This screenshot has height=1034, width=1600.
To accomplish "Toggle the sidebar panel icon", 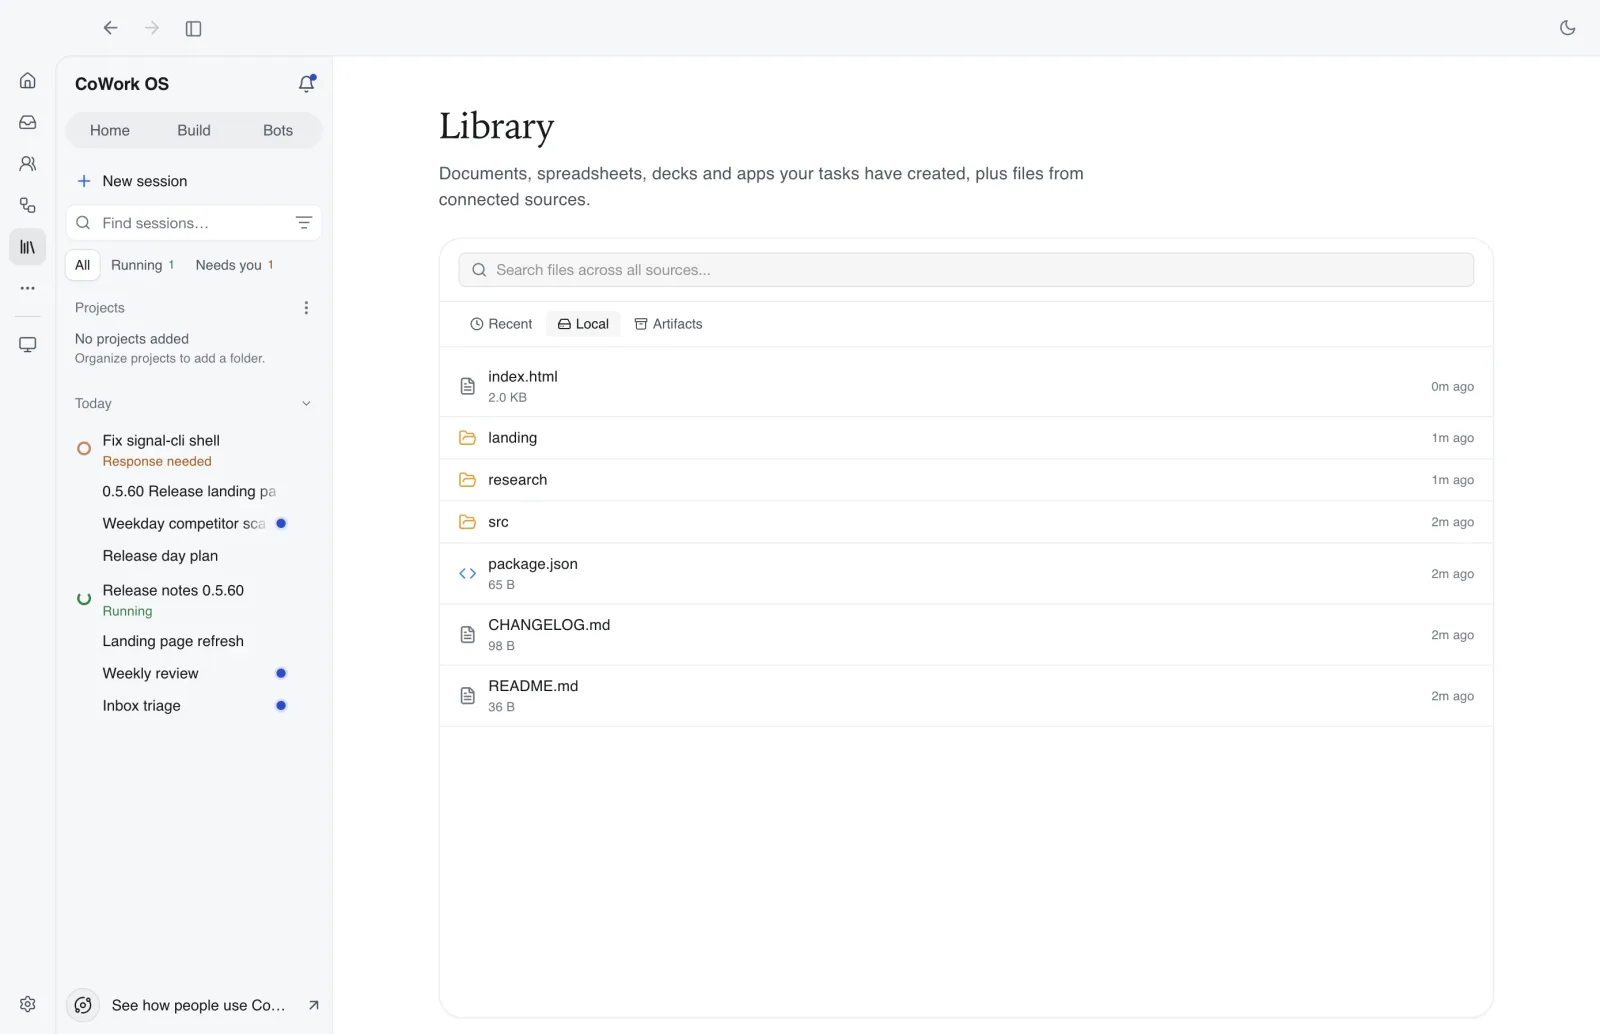I will tap(194, 28).
